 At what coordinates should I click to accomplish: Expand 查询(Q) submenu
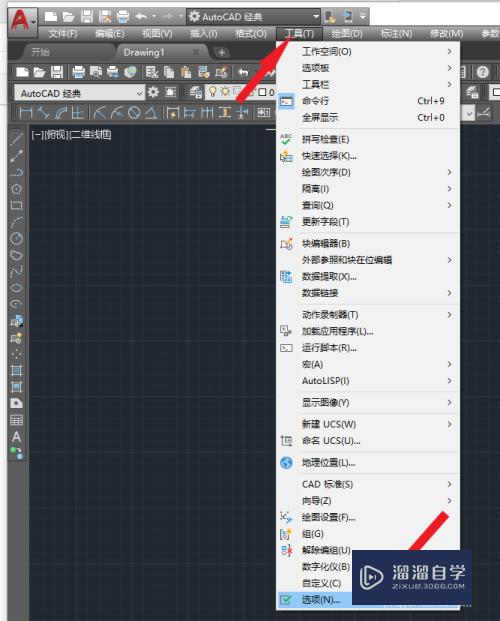click(368, 205)
